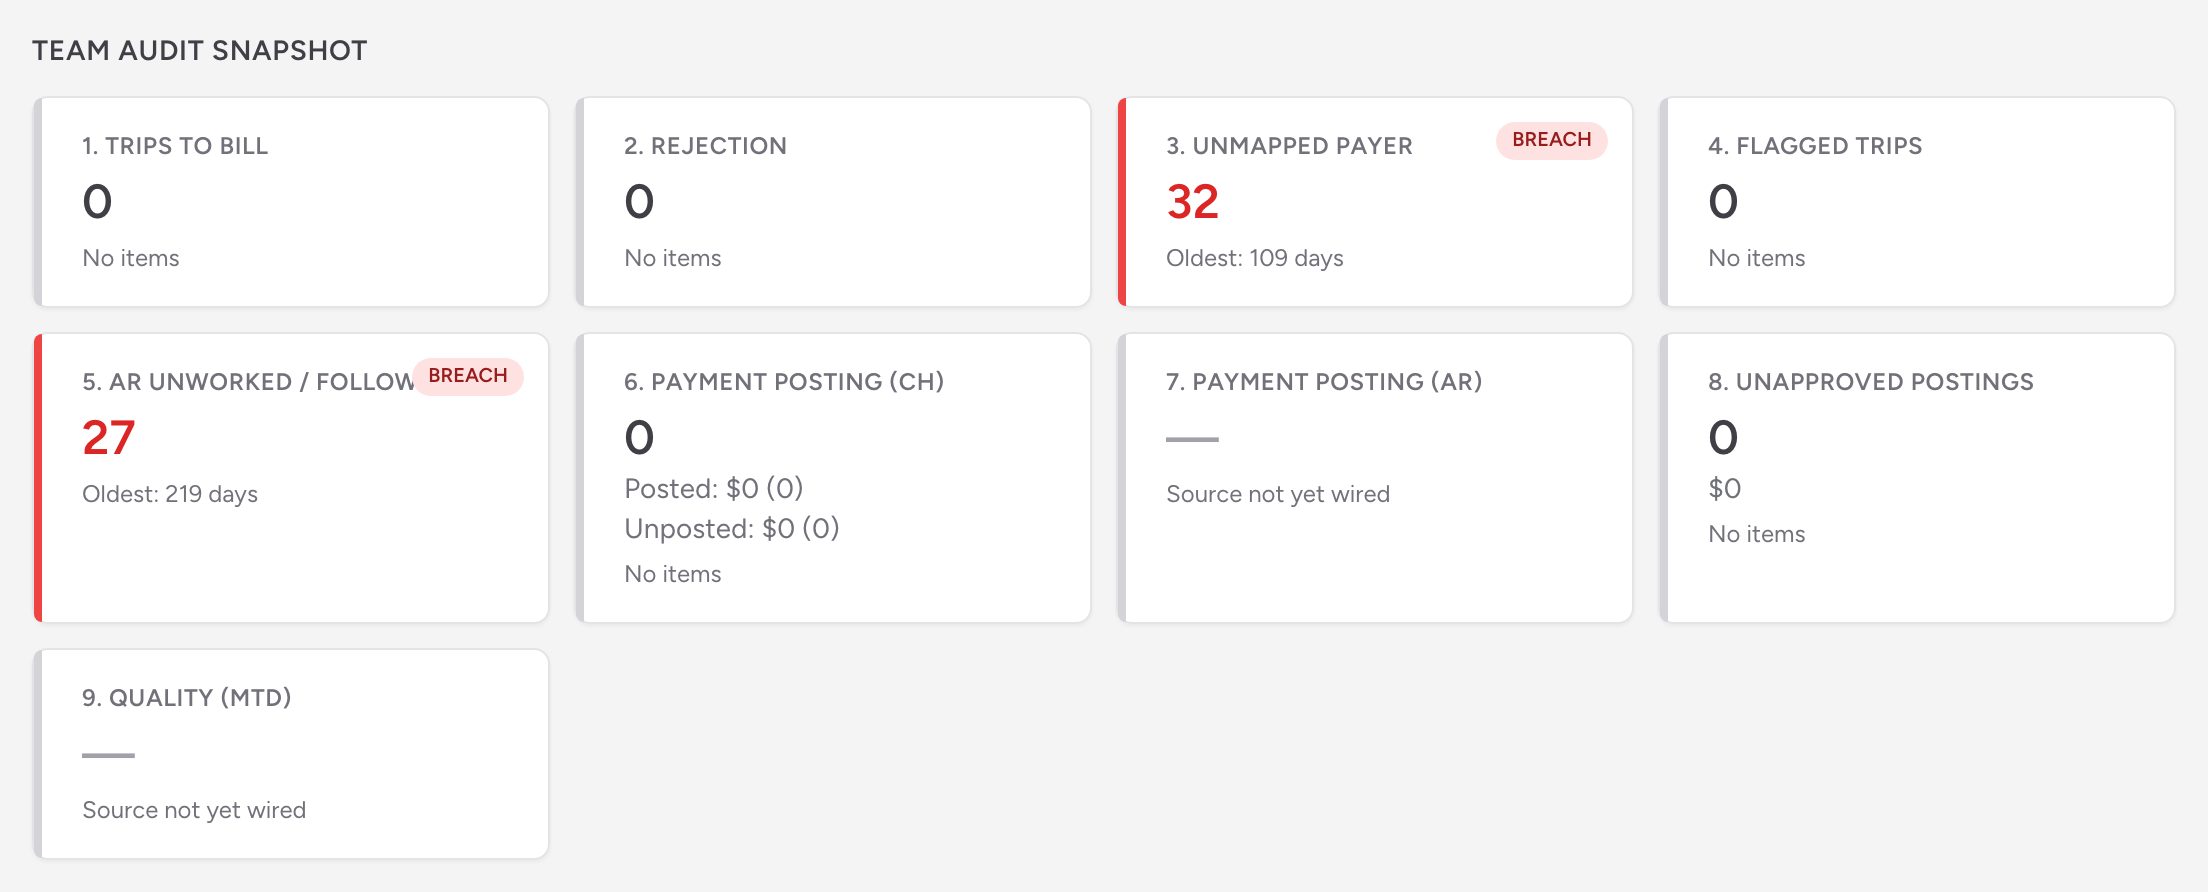Viewport: 2208px width, 892px height.
Task: Select the "2. REJECTION" card title
Action: pos(705,146)
